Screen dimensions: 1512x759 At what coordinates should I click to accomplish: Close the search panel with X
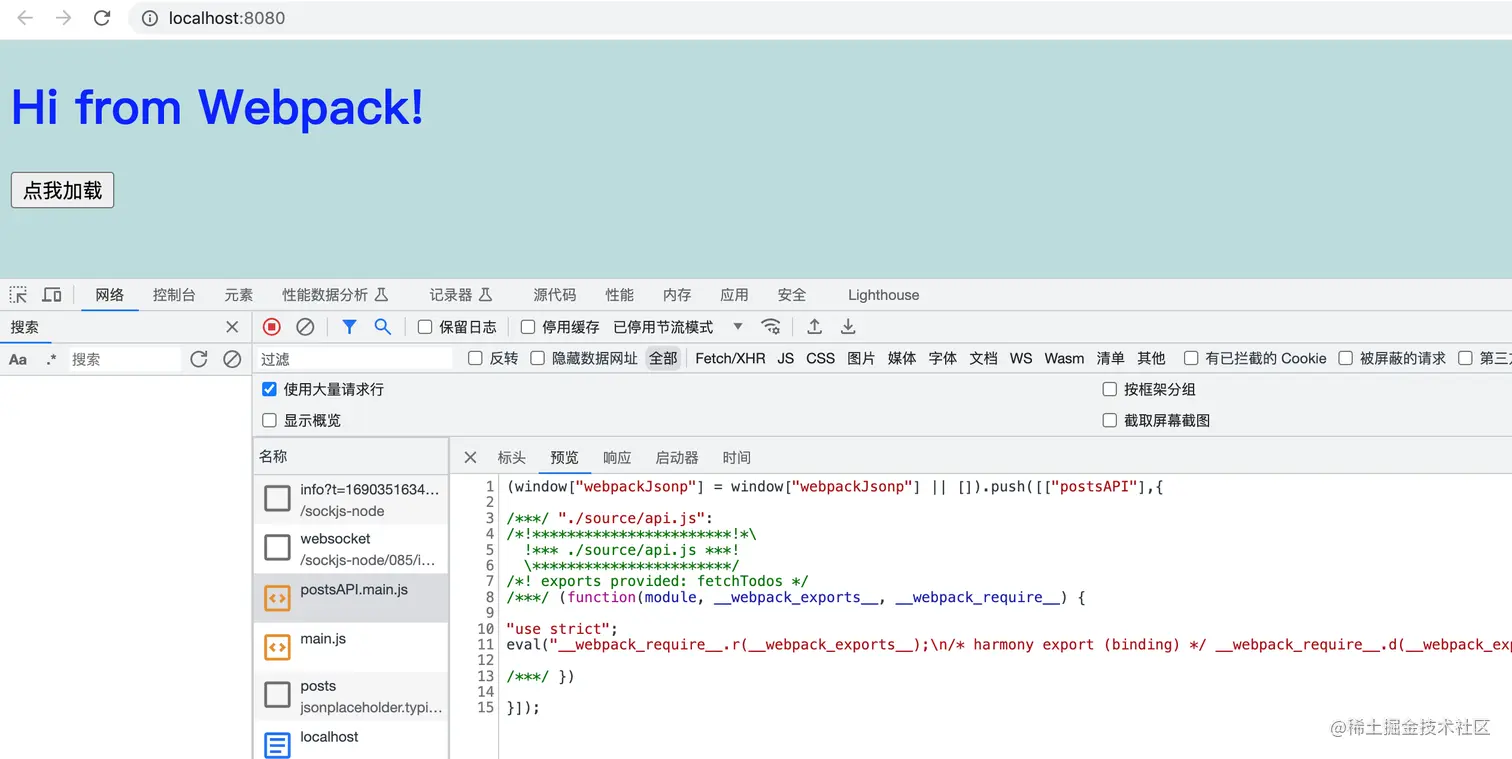point(232,327)
